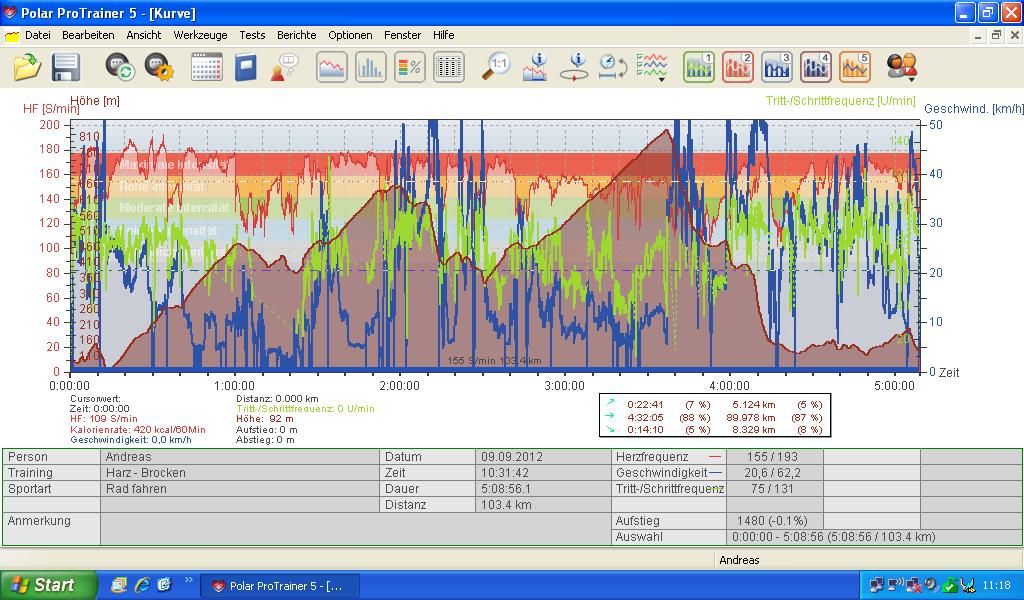Viewport: 1024px width, 600px height.
Task: Toggle curve layout preset 1
Action: pos(698,67)
